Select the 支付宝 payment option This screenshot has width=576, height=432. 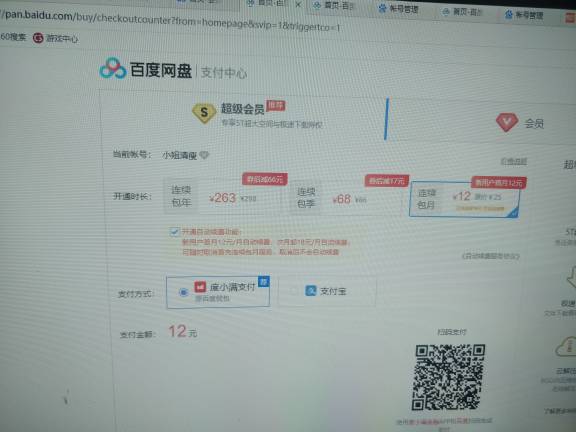pyautogui.click(x=327, y=291)
